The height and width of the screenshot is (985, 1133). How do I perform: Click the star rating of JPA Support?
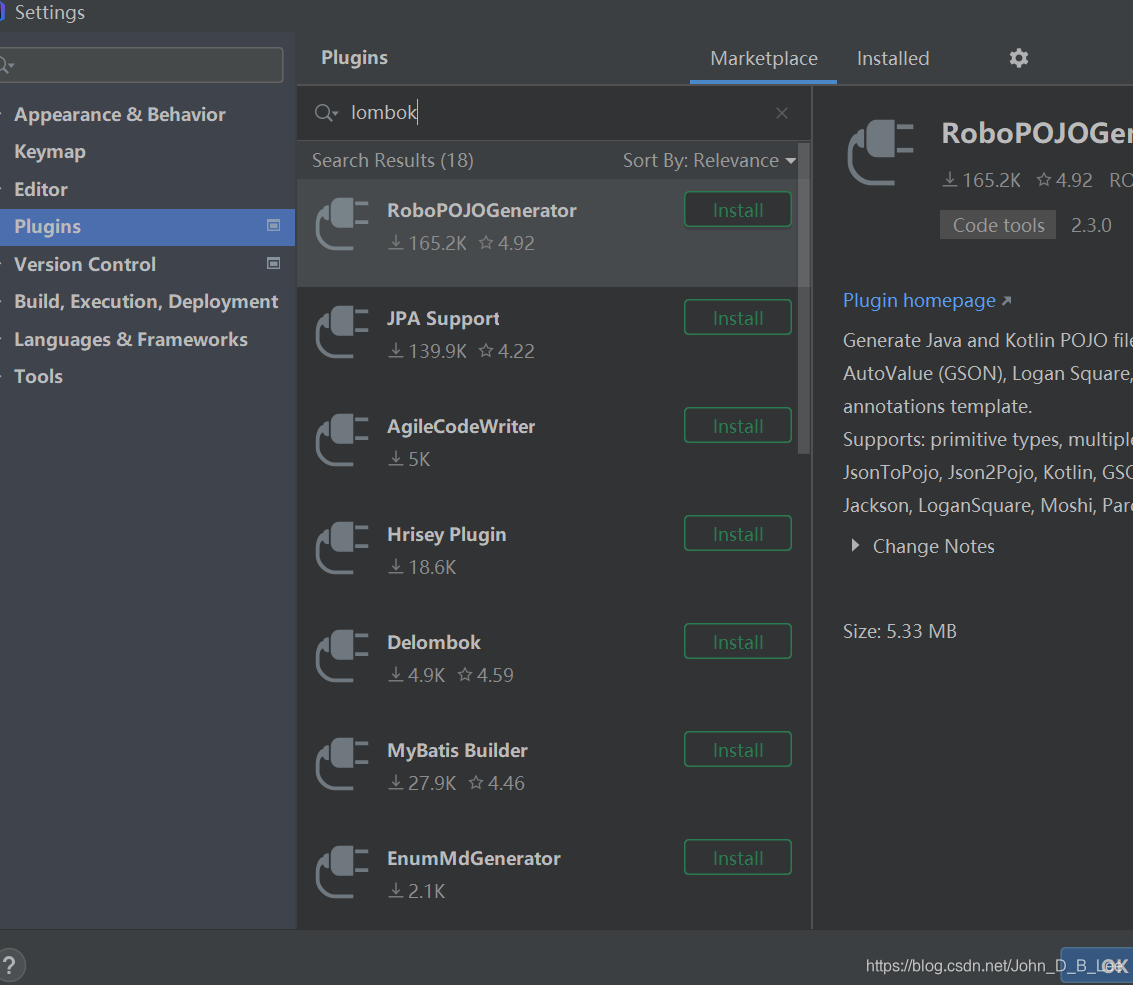coord(486,350)
